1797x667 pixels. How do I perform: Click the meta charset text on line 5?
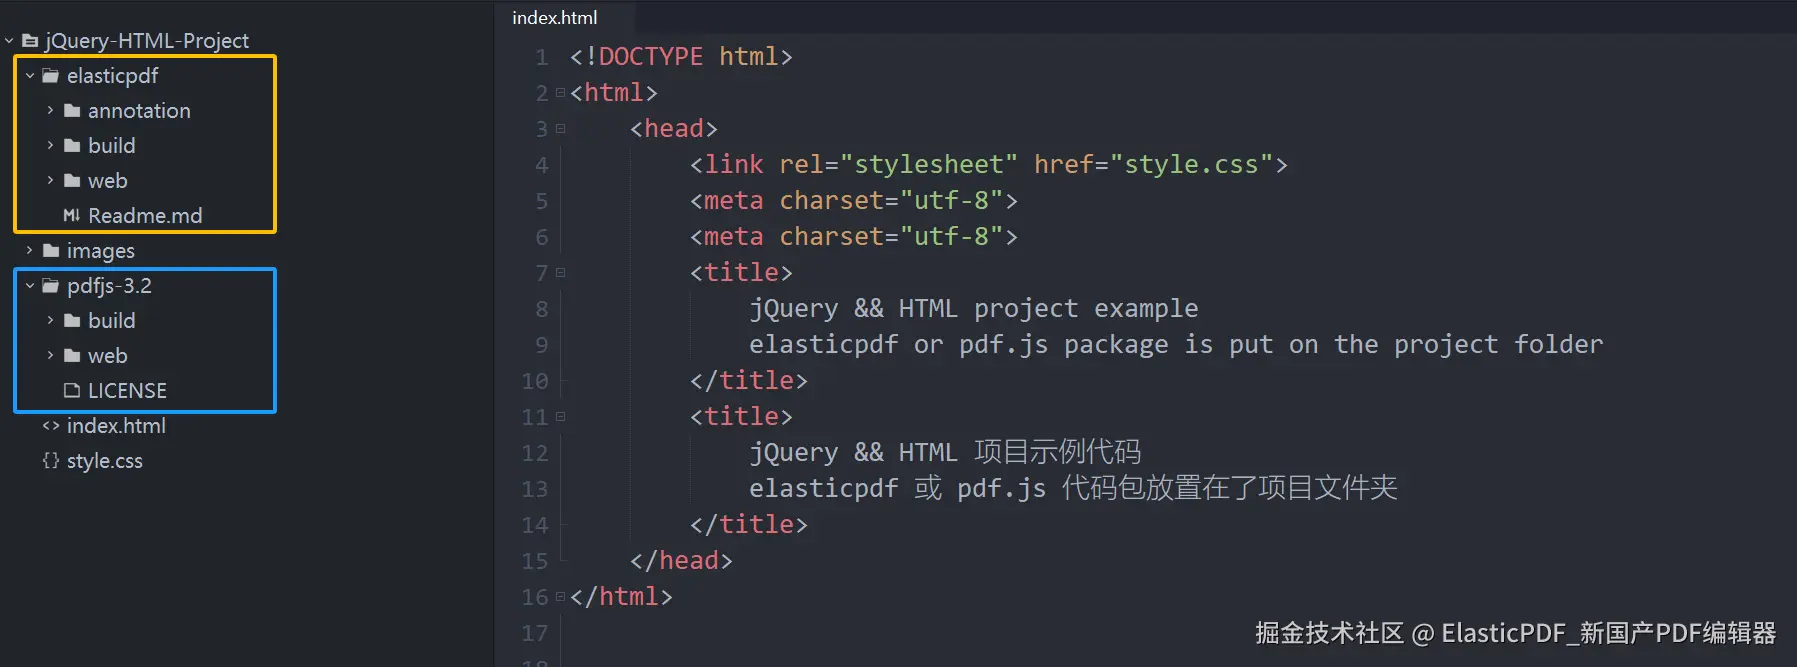pos(853,201)
